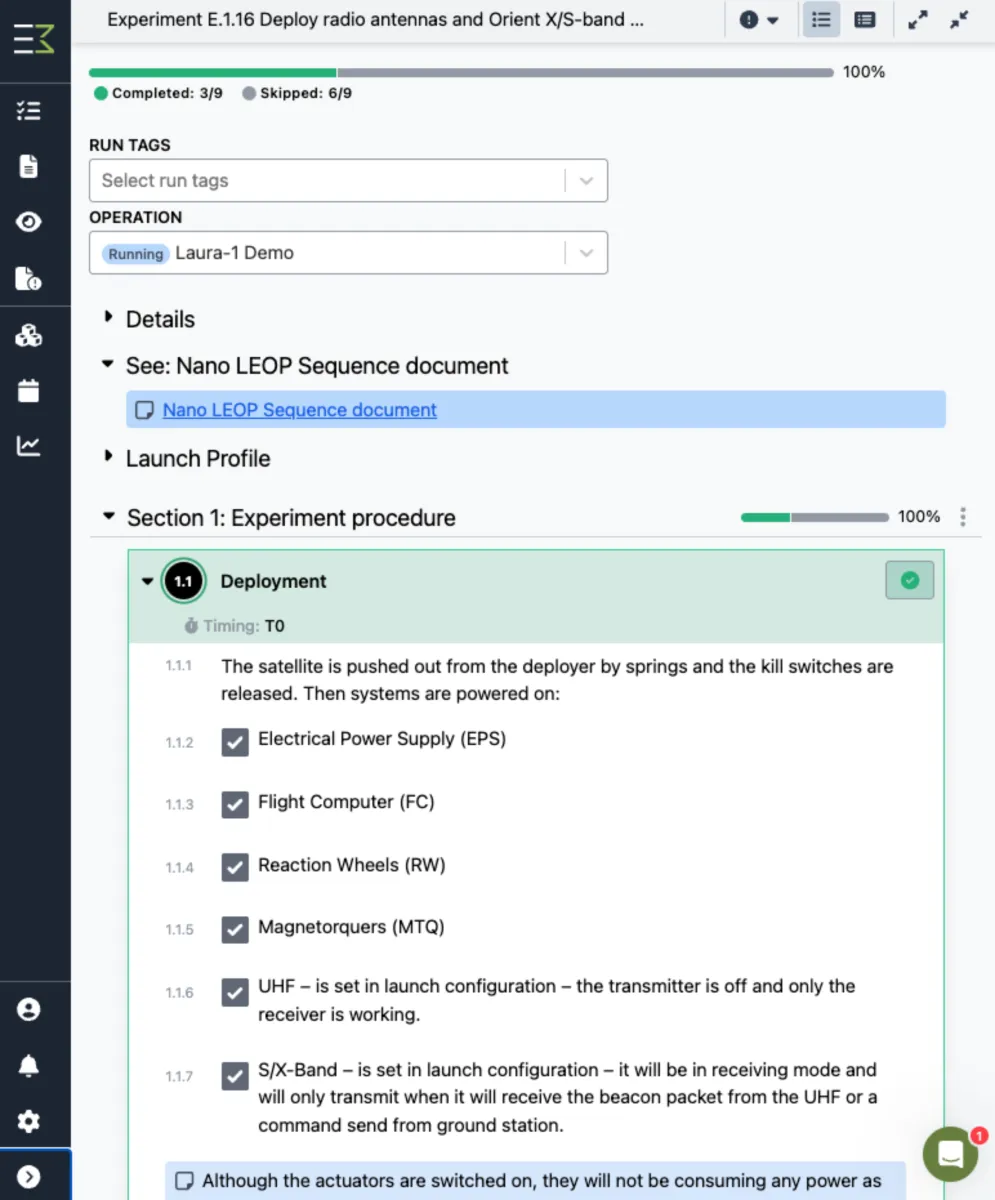Toggle the UHF launch configuration checkbox
This screenshot has height=1200, width=995.
point(235,992)
